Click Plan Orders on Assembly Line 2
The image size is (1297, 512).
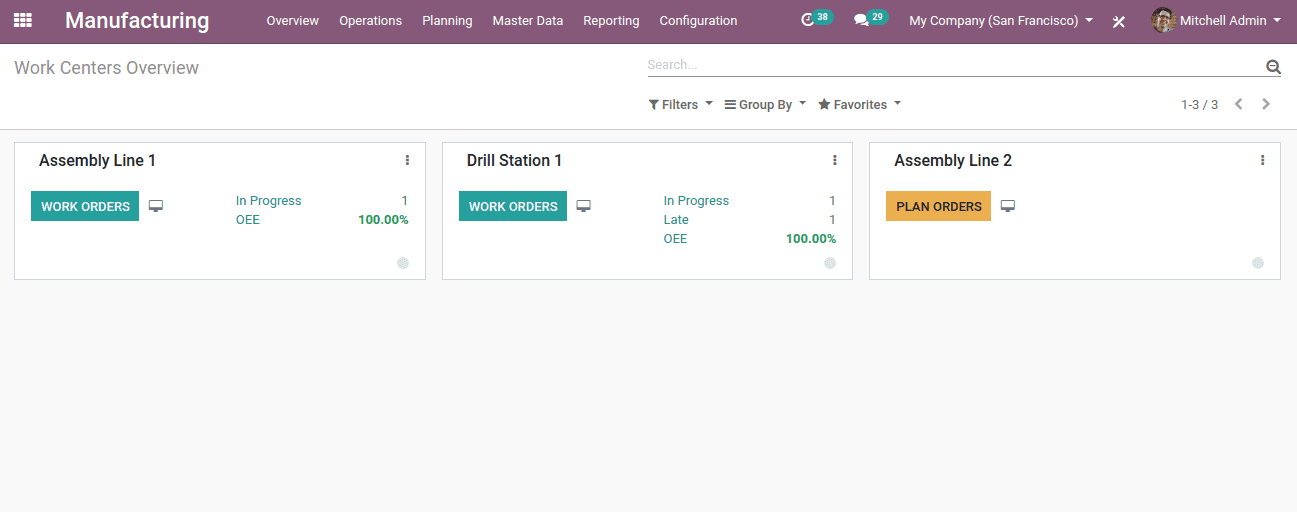(938, 206)
